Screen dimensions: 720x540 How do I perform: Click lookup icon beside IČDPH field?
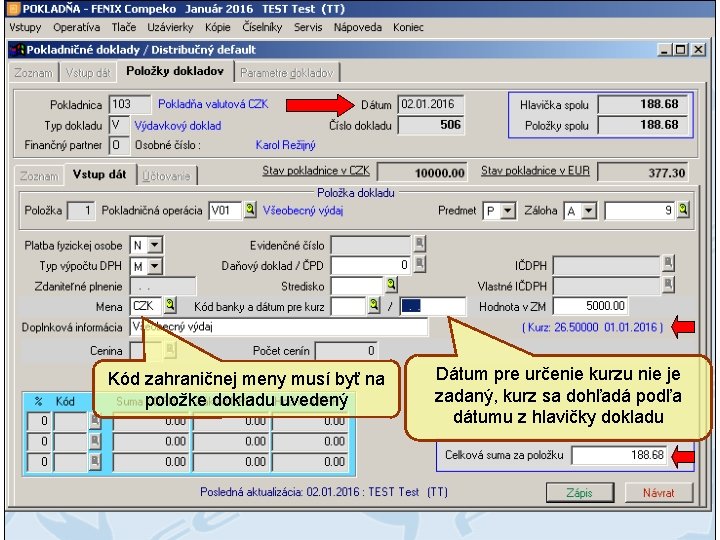[669, 264]
